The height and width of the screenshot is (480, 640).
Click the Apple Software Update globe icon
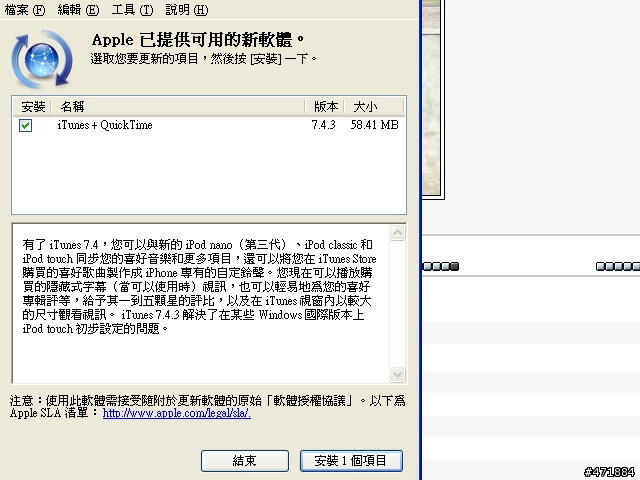coord(42,60)
